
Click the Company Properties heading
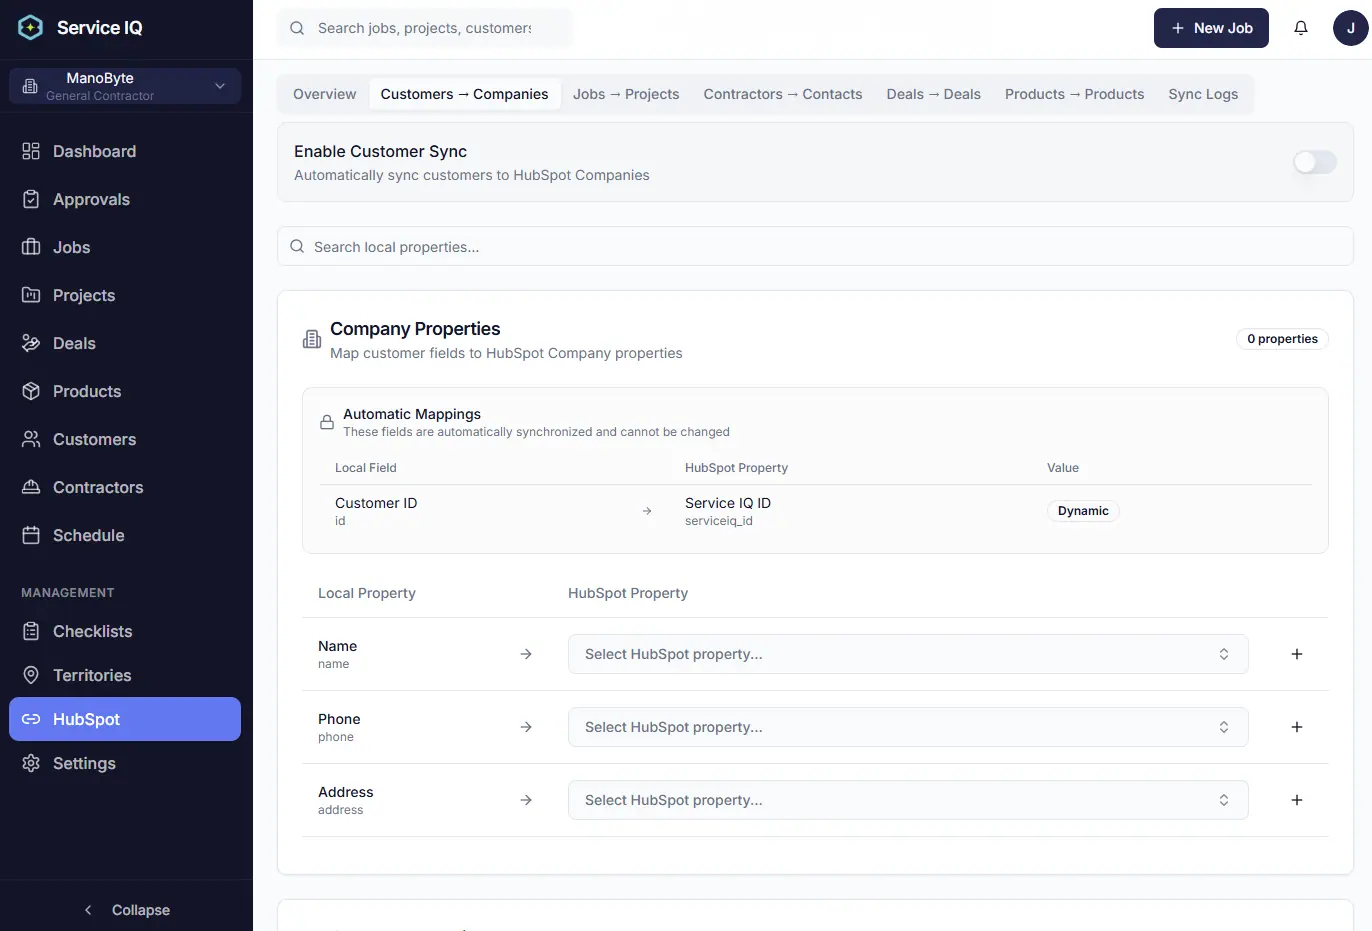(x=415, y=329)
